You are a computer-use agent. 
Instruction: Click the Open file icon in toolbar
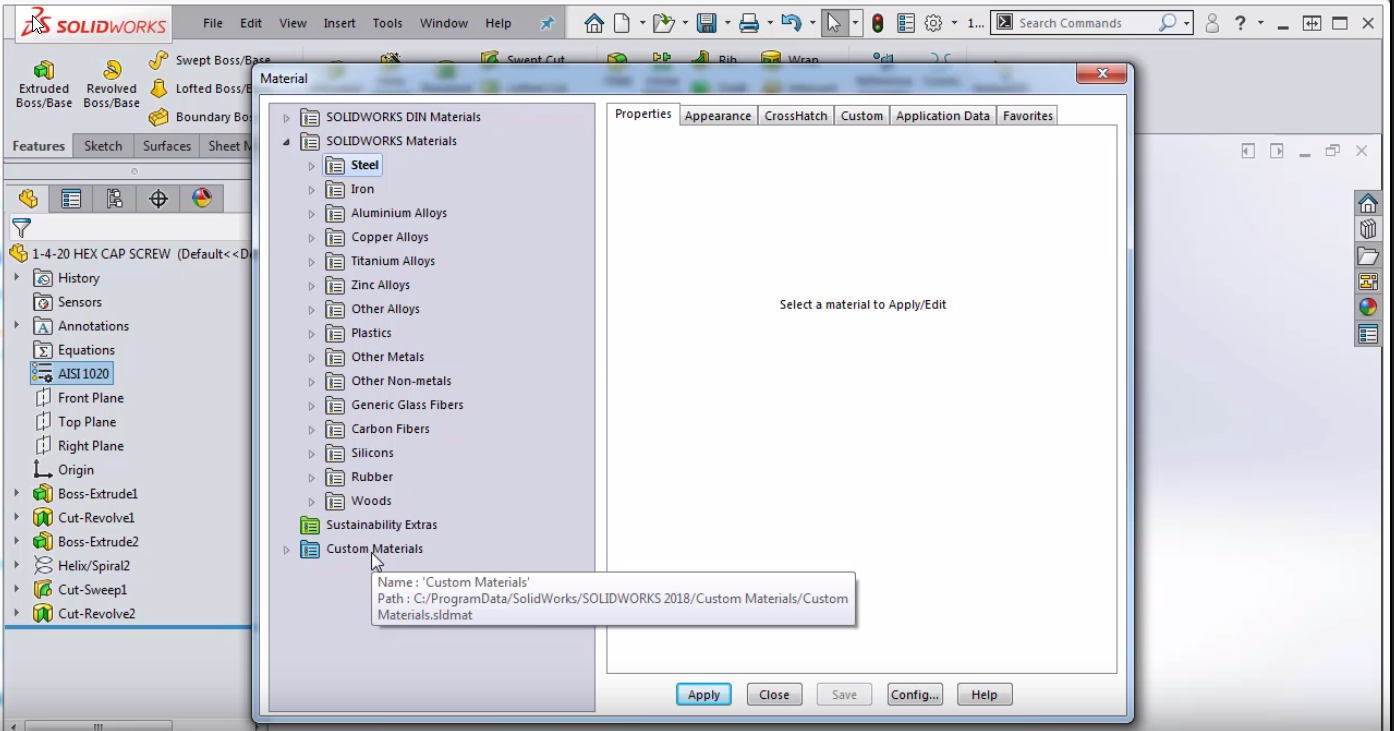point(662,23)
